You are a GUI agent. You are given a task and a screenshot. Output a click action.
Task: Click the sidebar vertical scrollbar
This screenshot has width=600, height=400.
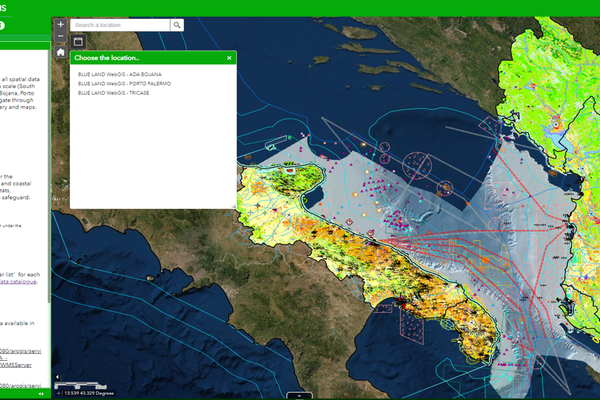click(49, 176)
